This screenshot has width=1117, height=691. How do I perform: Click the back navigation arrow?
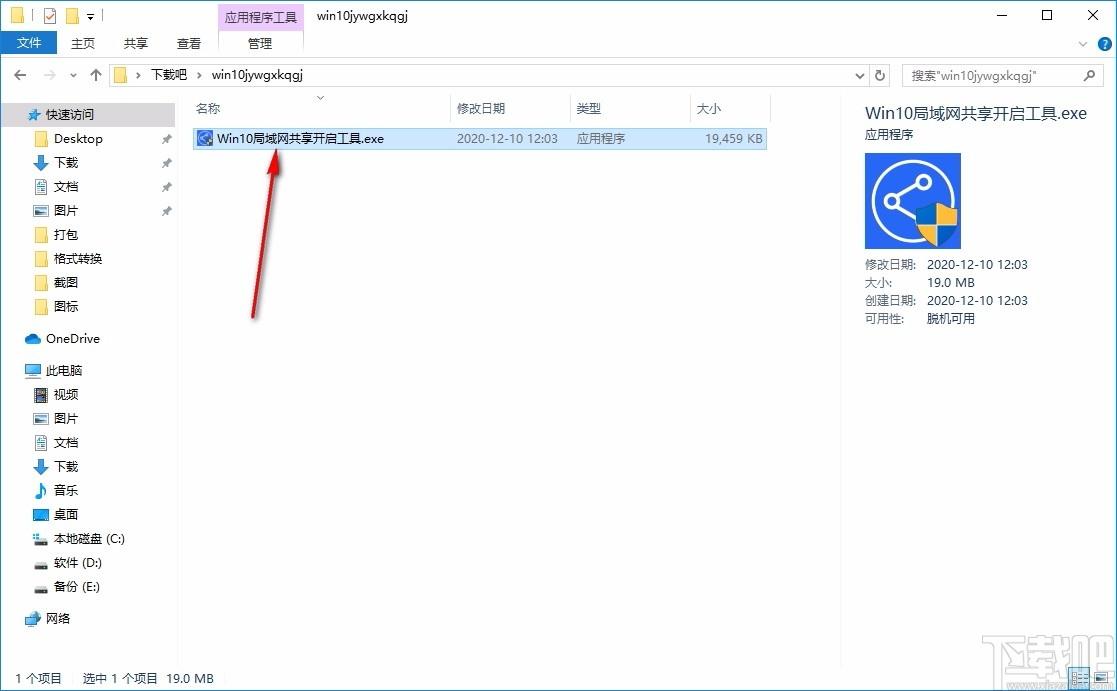coord(20,75)
